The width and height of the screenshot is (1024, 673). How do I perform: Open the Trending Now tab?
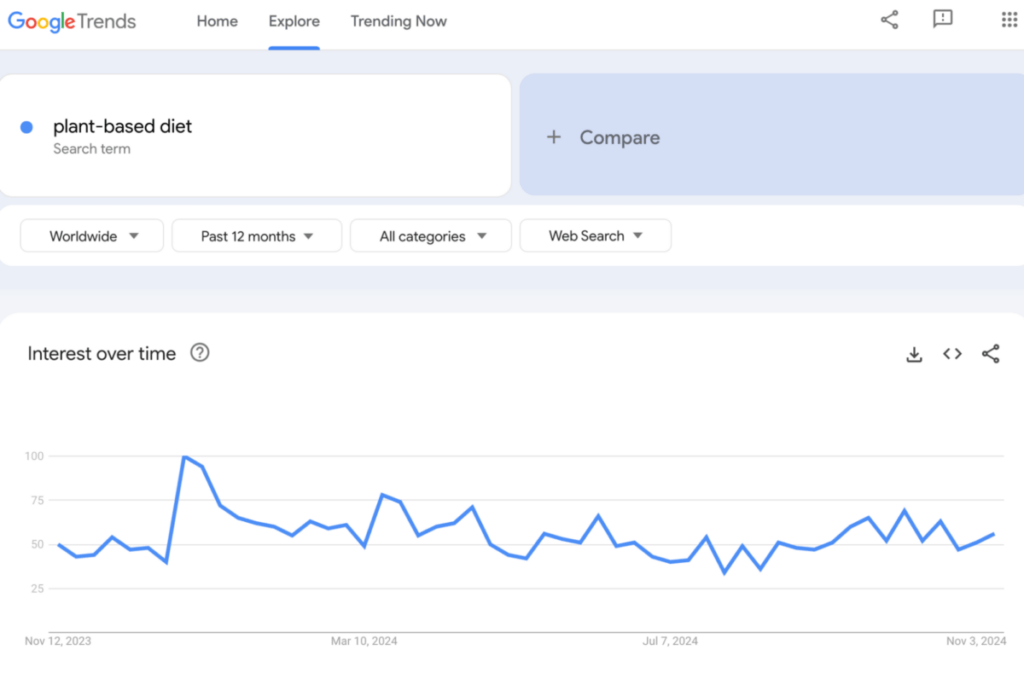click(x=398, y=22)
